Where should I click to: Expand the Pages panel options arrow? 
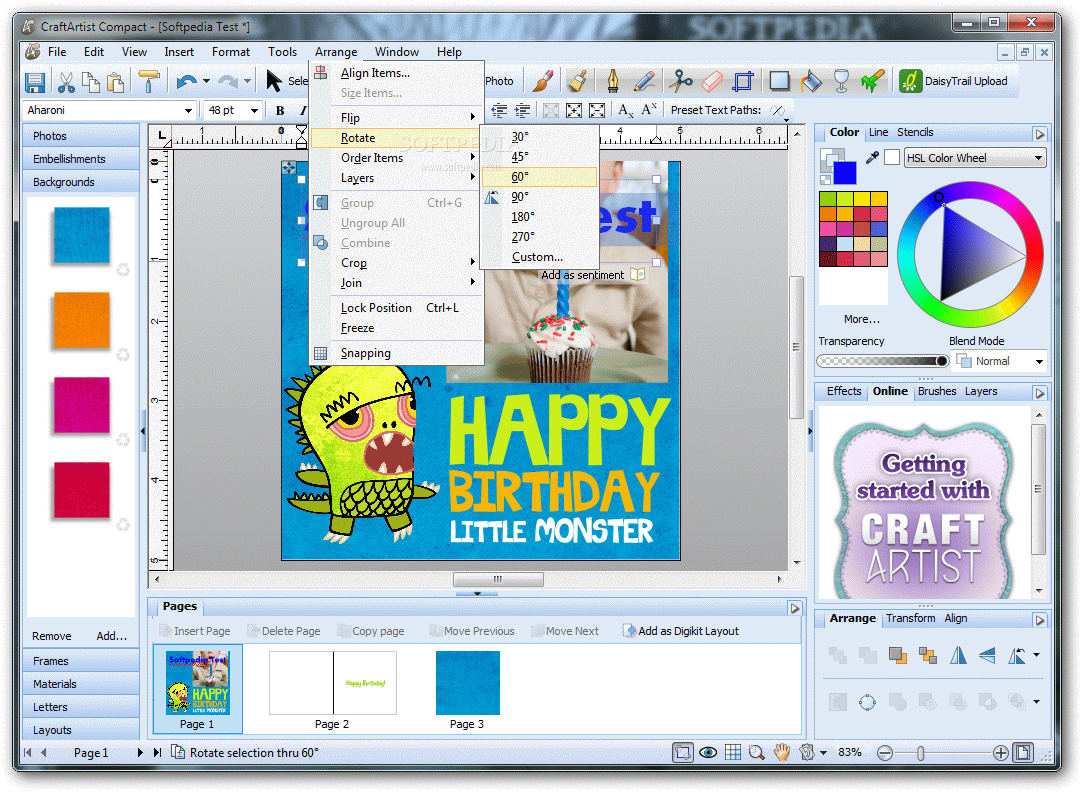[x=795, y=608]
